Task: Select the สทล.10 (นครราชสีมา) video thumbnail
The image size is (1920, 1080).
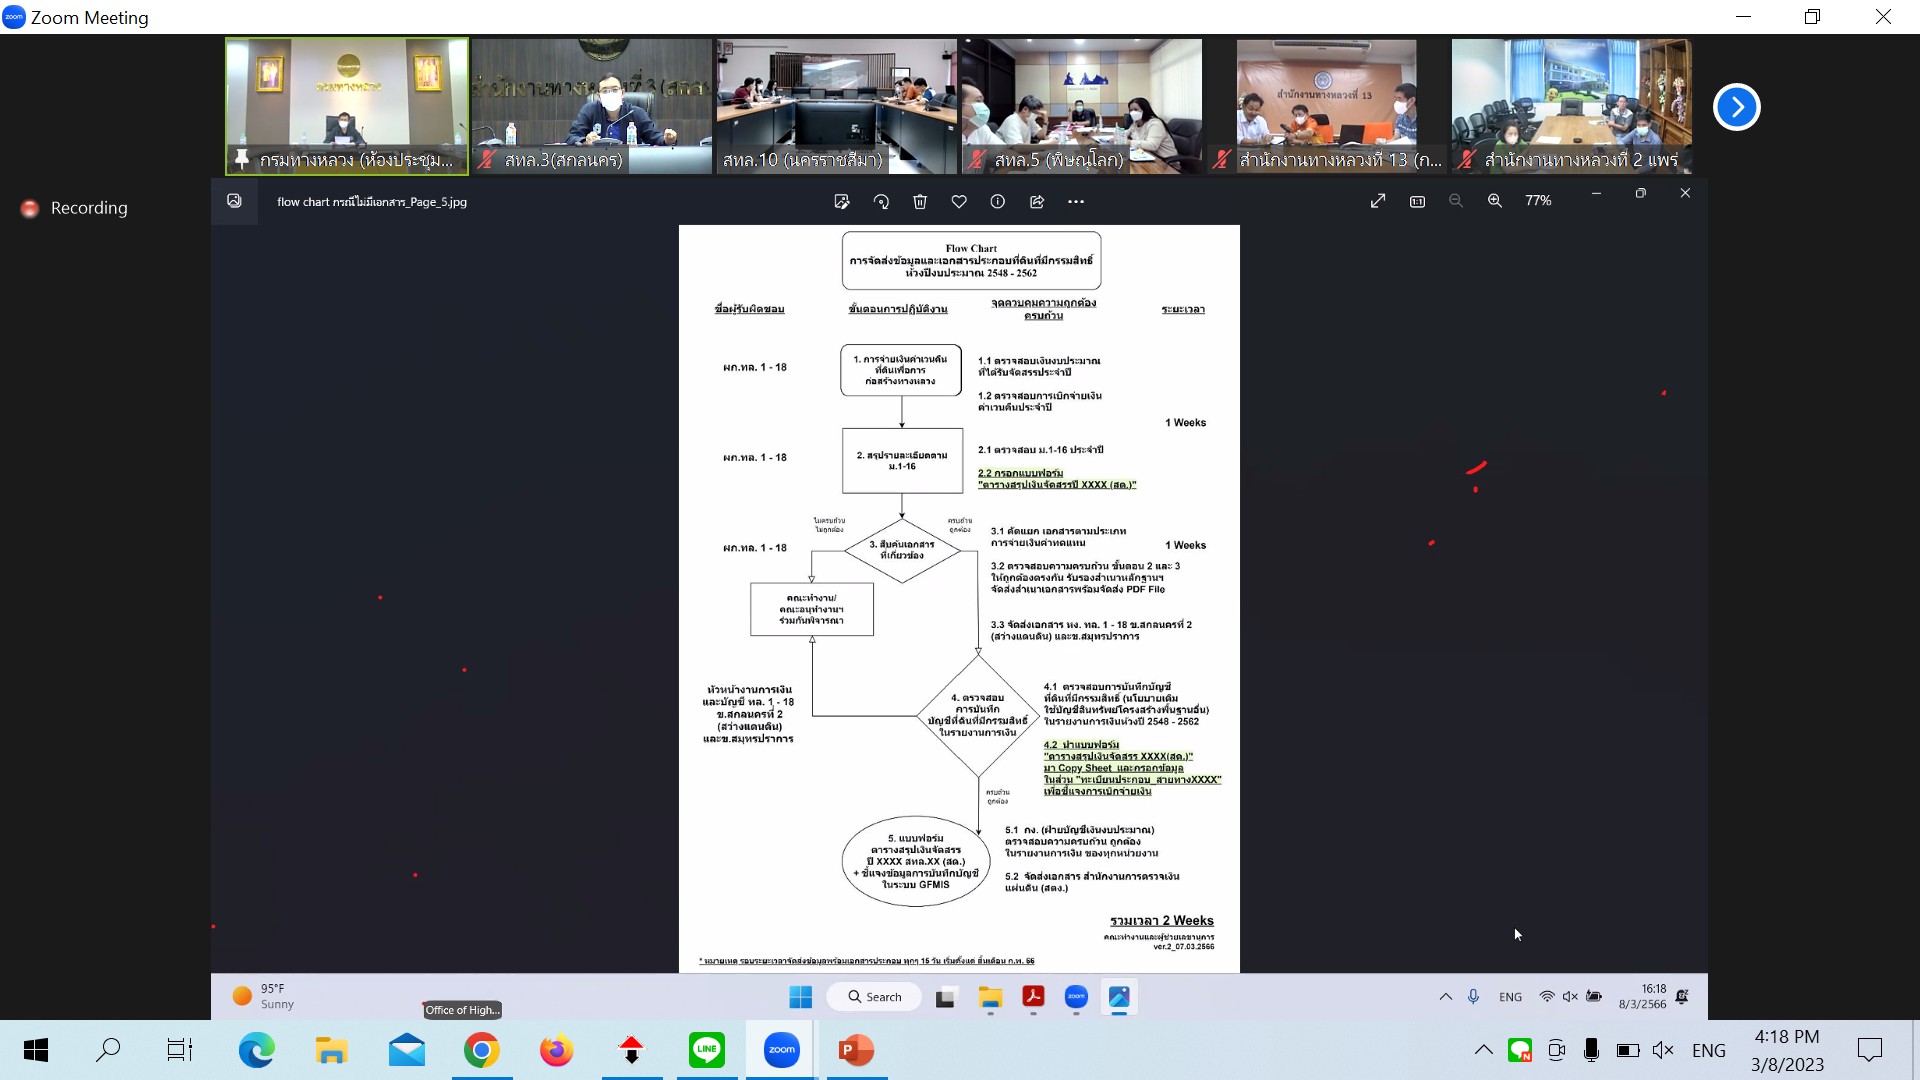Action: point(836,106)
